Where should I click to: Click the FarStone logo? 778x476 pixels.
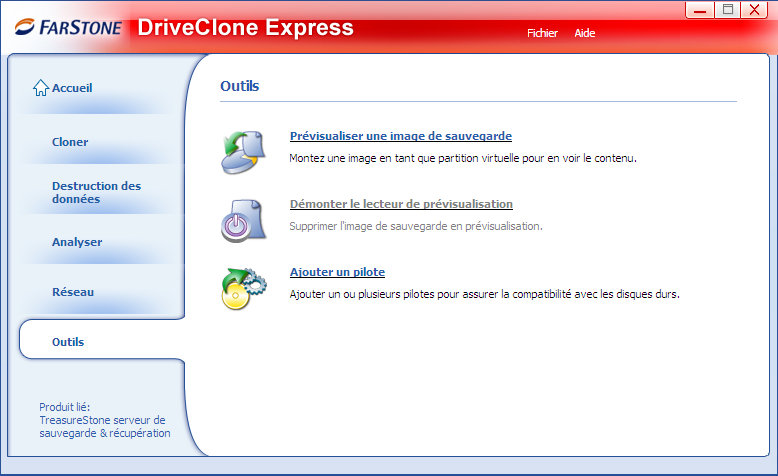click(x=68, y=27)
